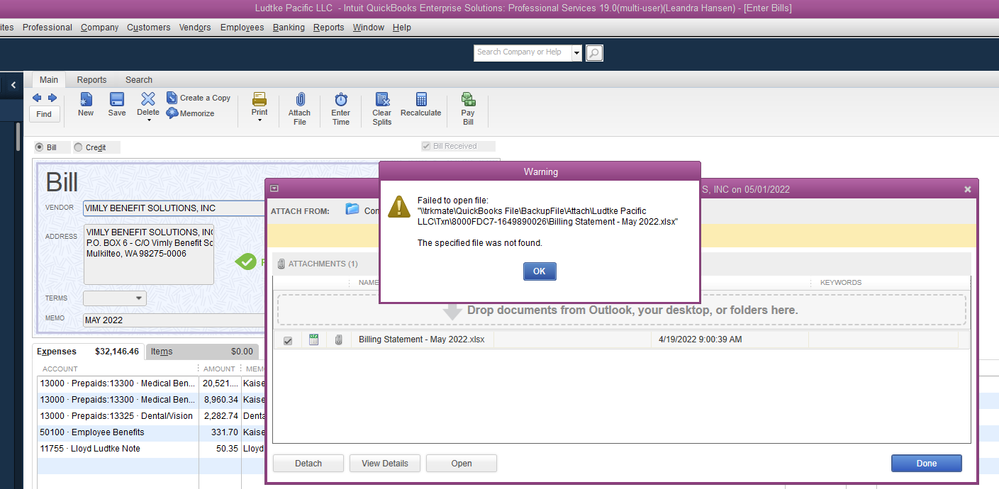Close the attachments window
Viewport: 999px width, 489px height.
968,189
